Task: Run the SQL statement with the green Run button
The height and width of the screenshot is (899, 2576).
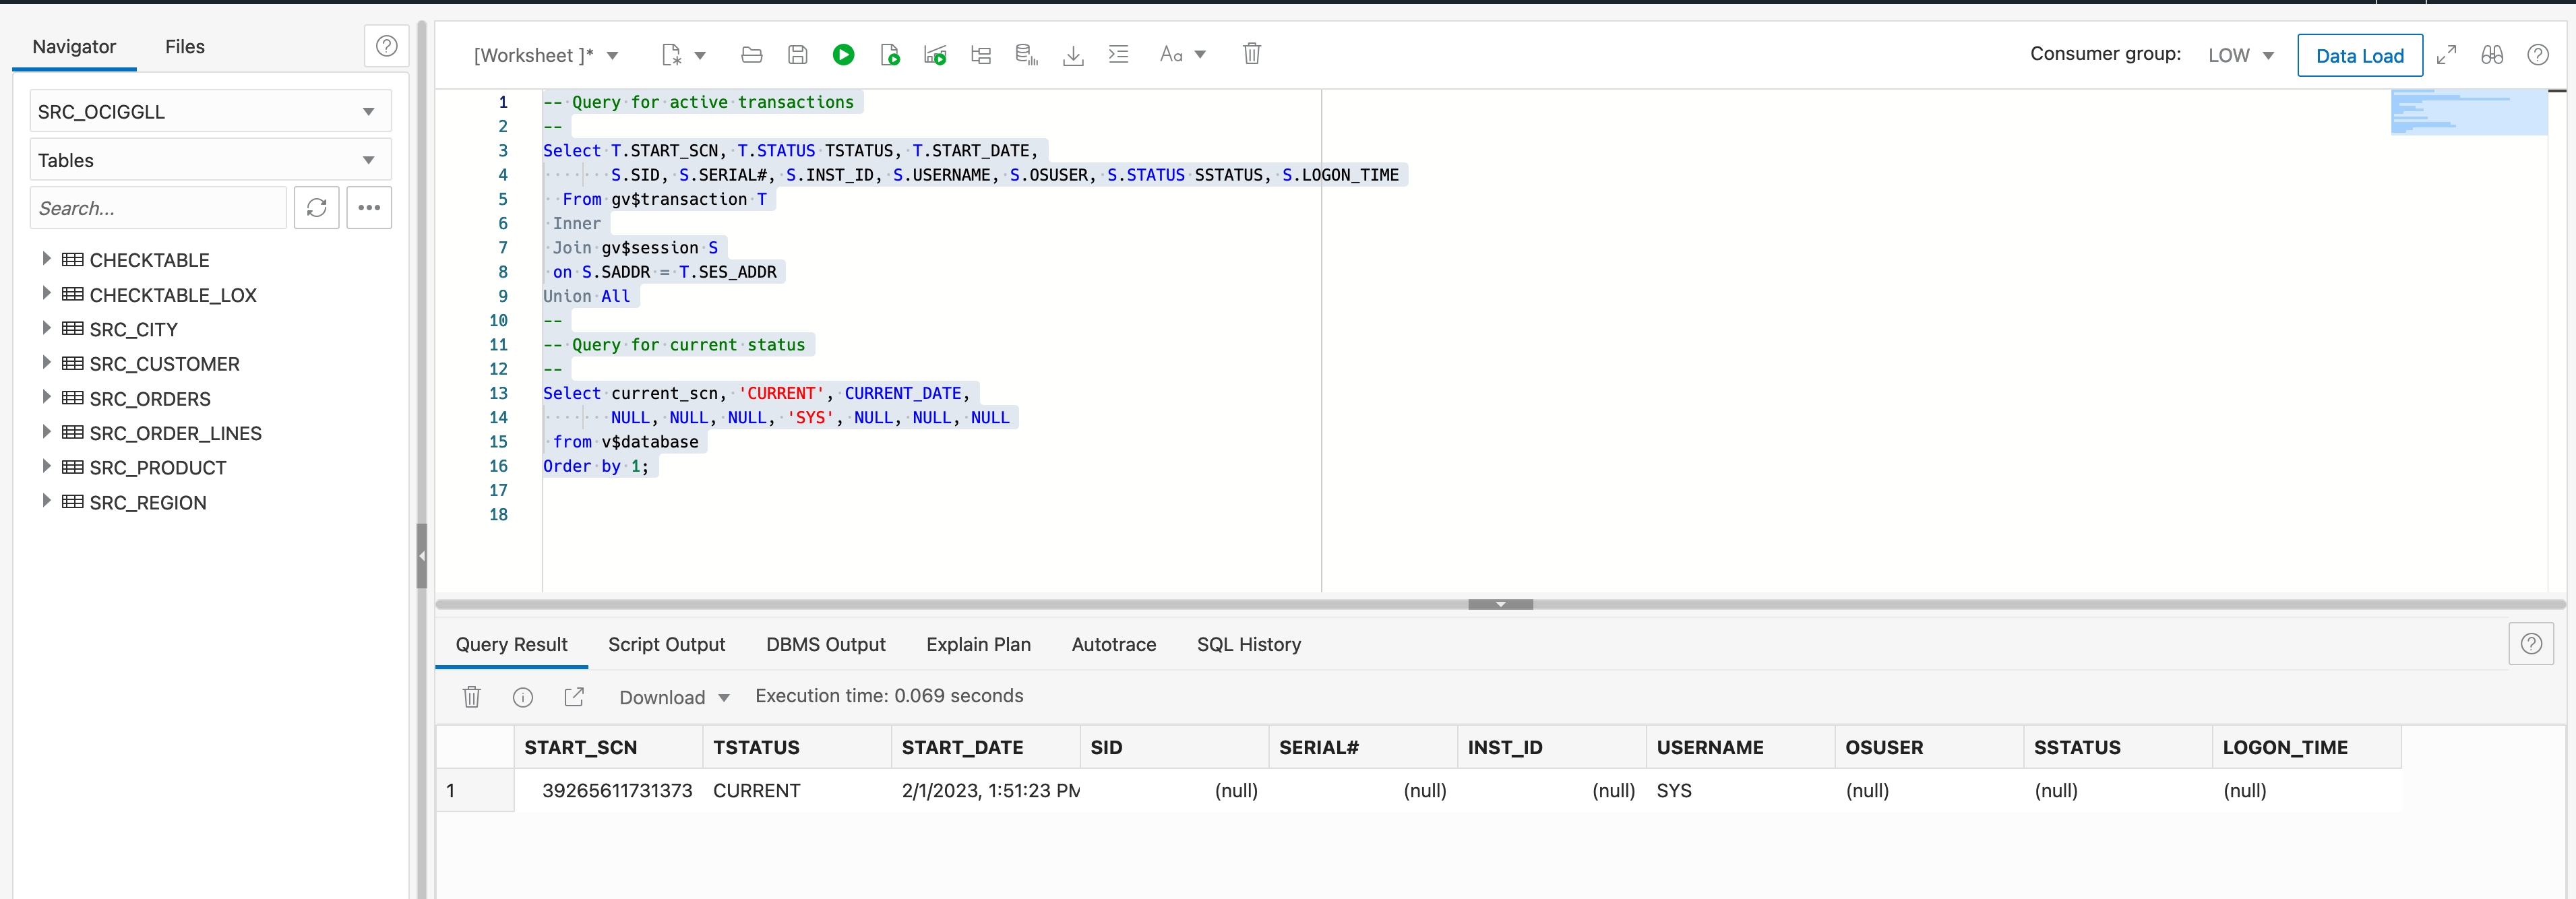Action: 843,55
